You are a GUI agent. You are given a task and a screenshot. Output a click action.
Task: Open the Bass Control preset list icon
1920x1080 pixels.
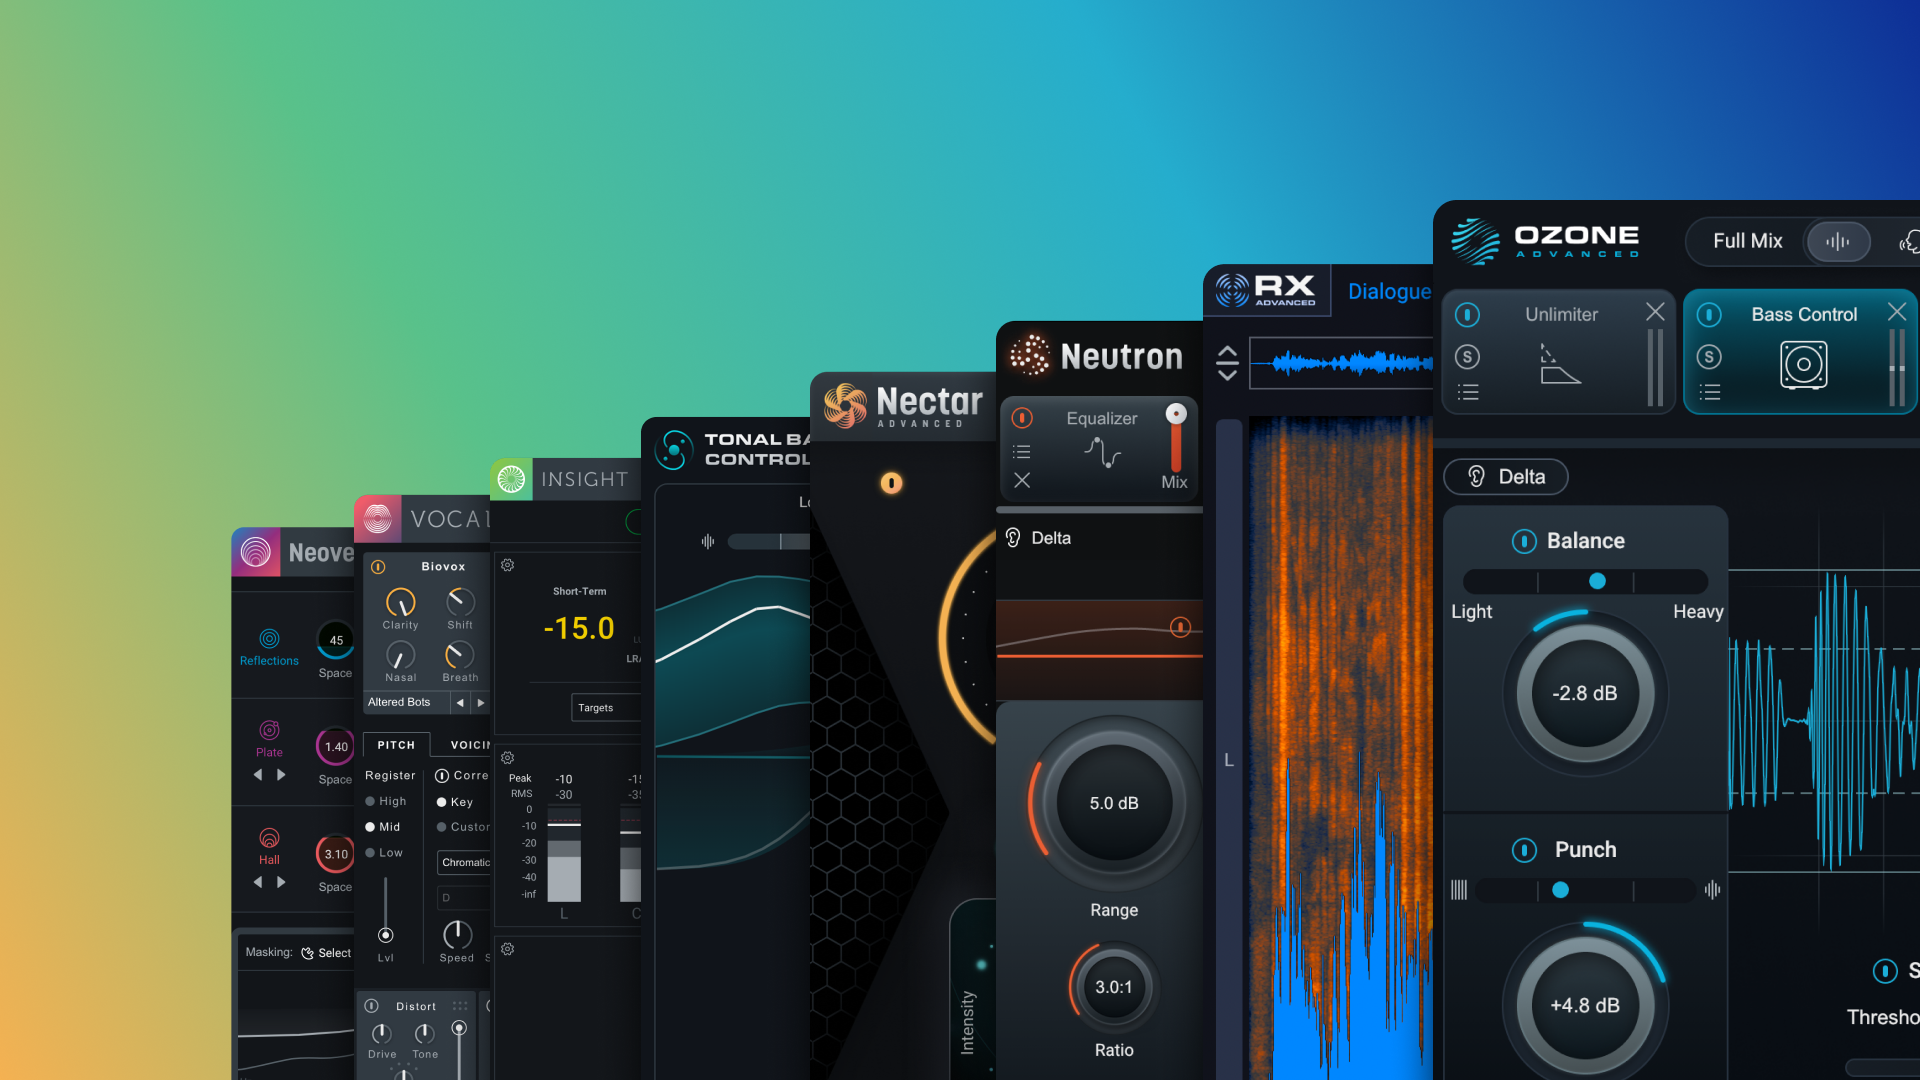tap(1710, 393)
